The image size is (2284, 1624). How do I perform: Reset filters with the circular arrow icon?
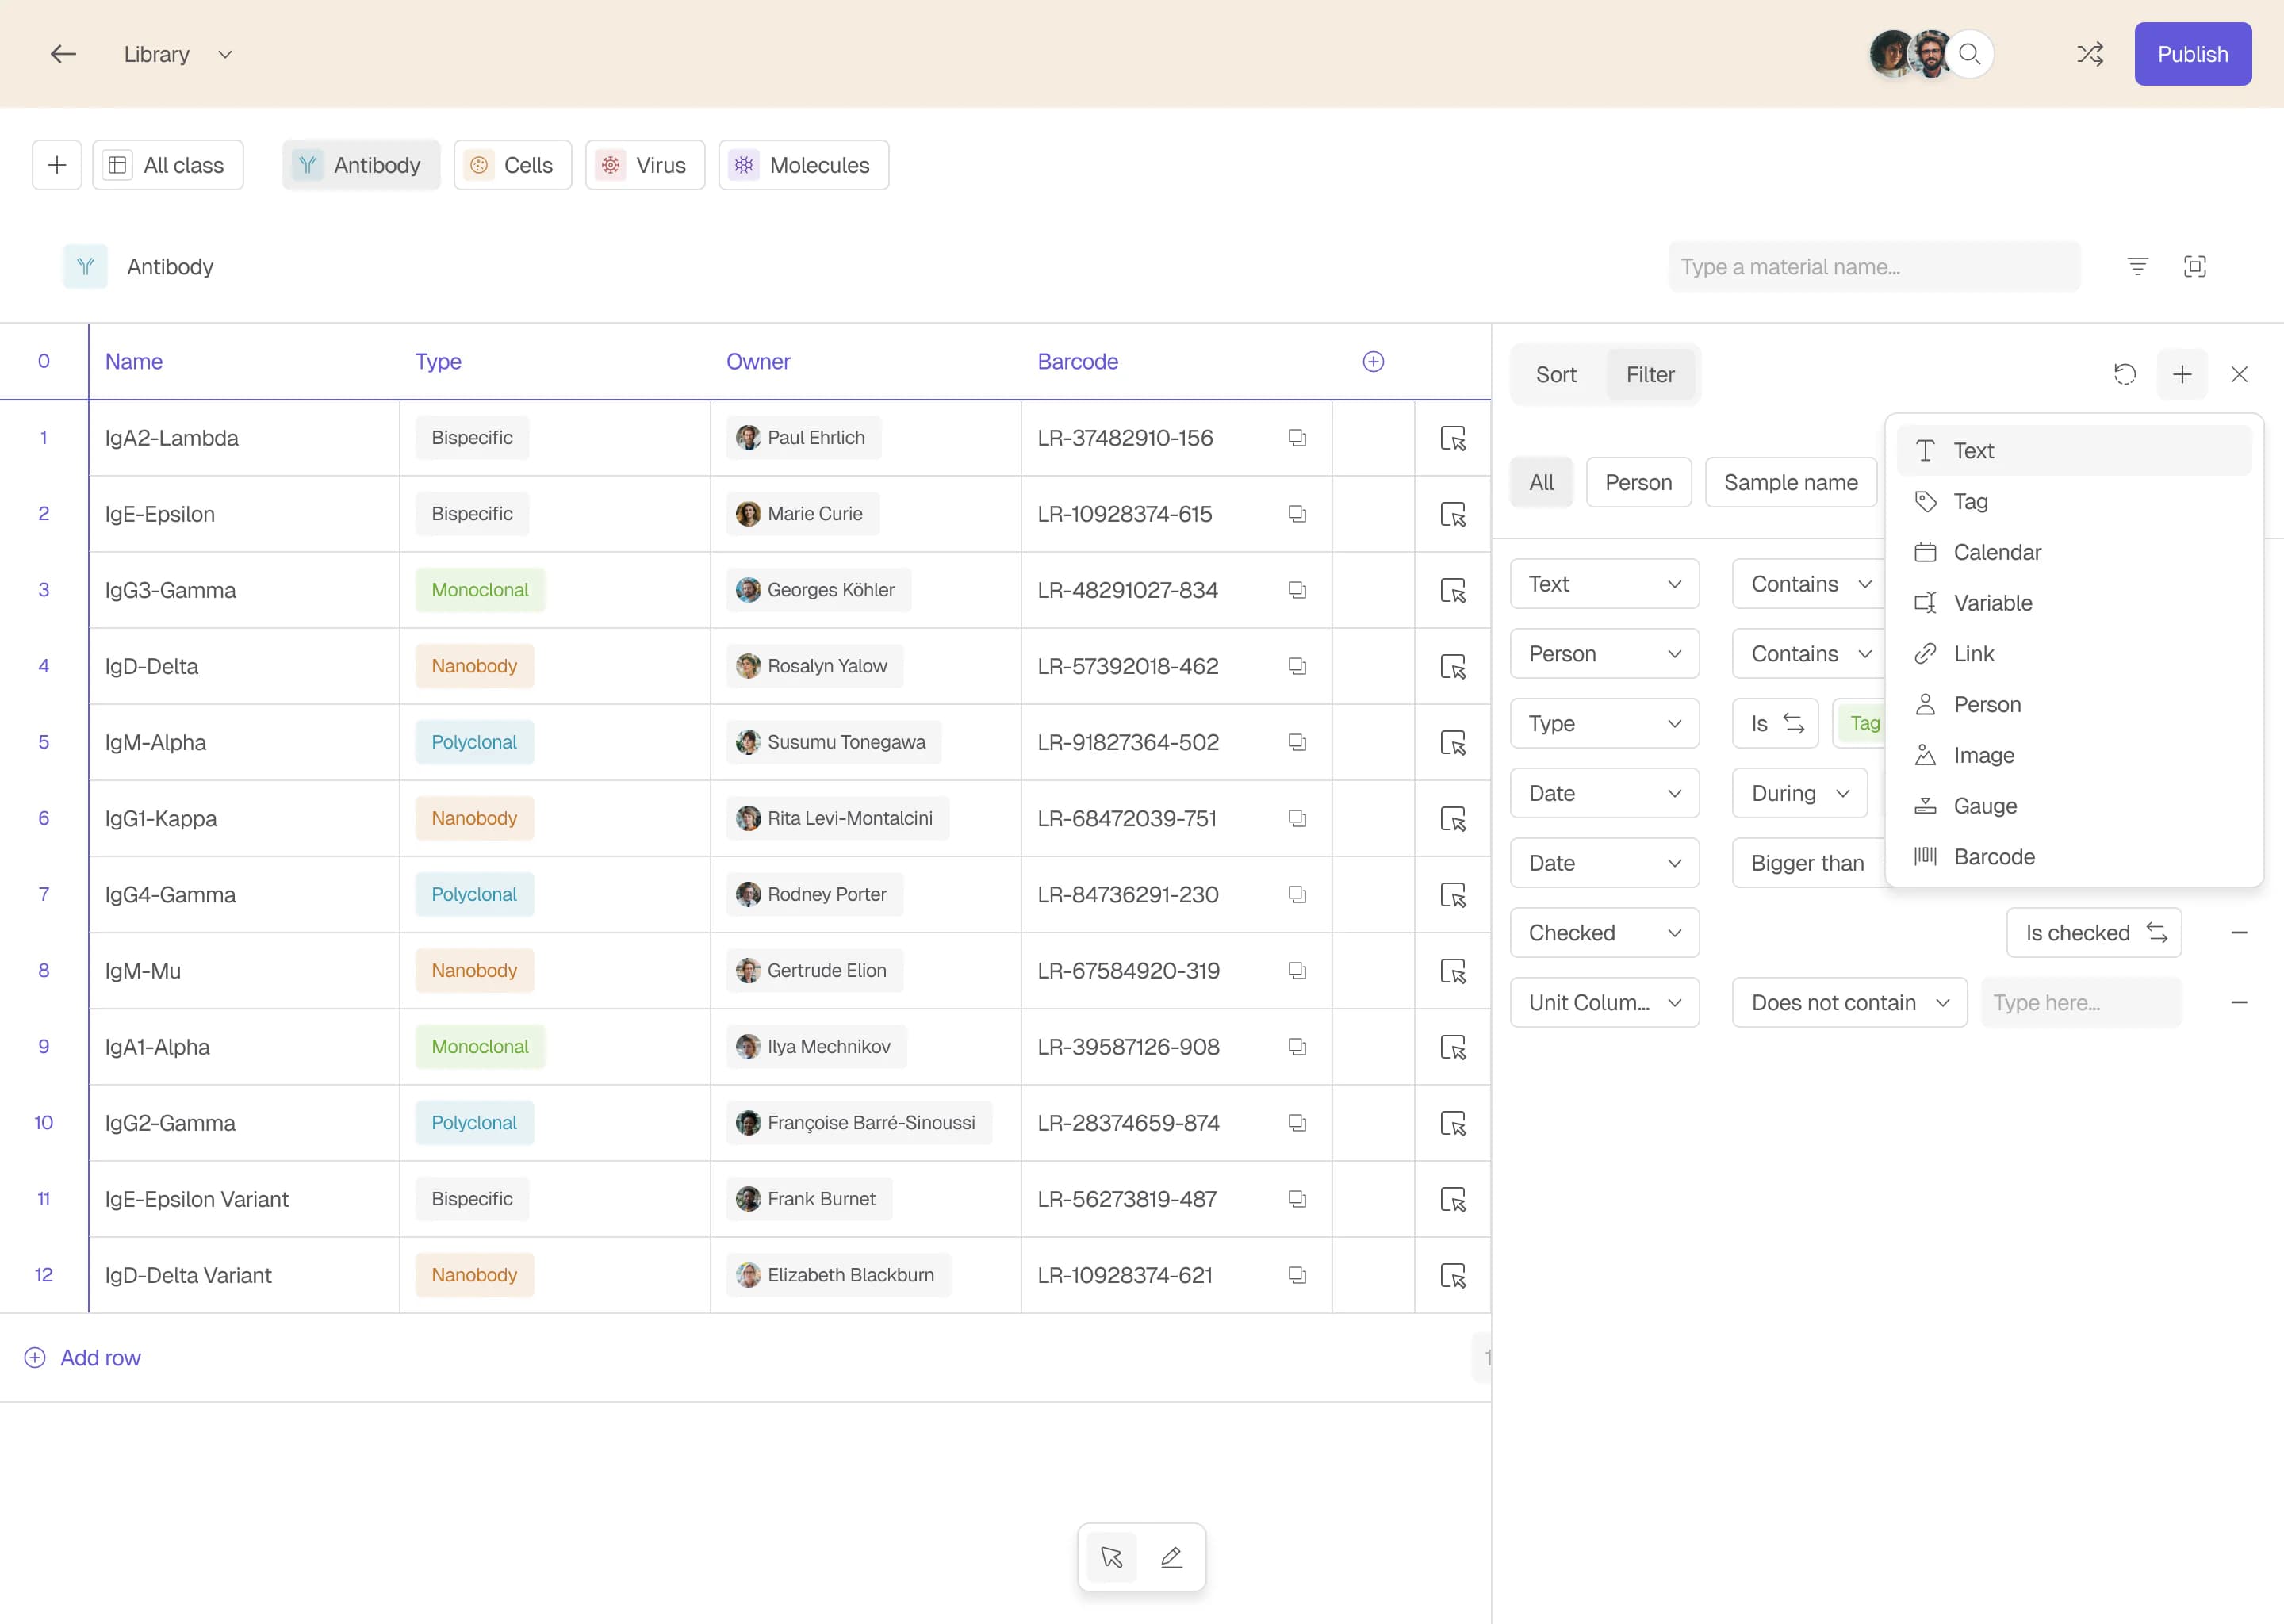point(2125,374)
